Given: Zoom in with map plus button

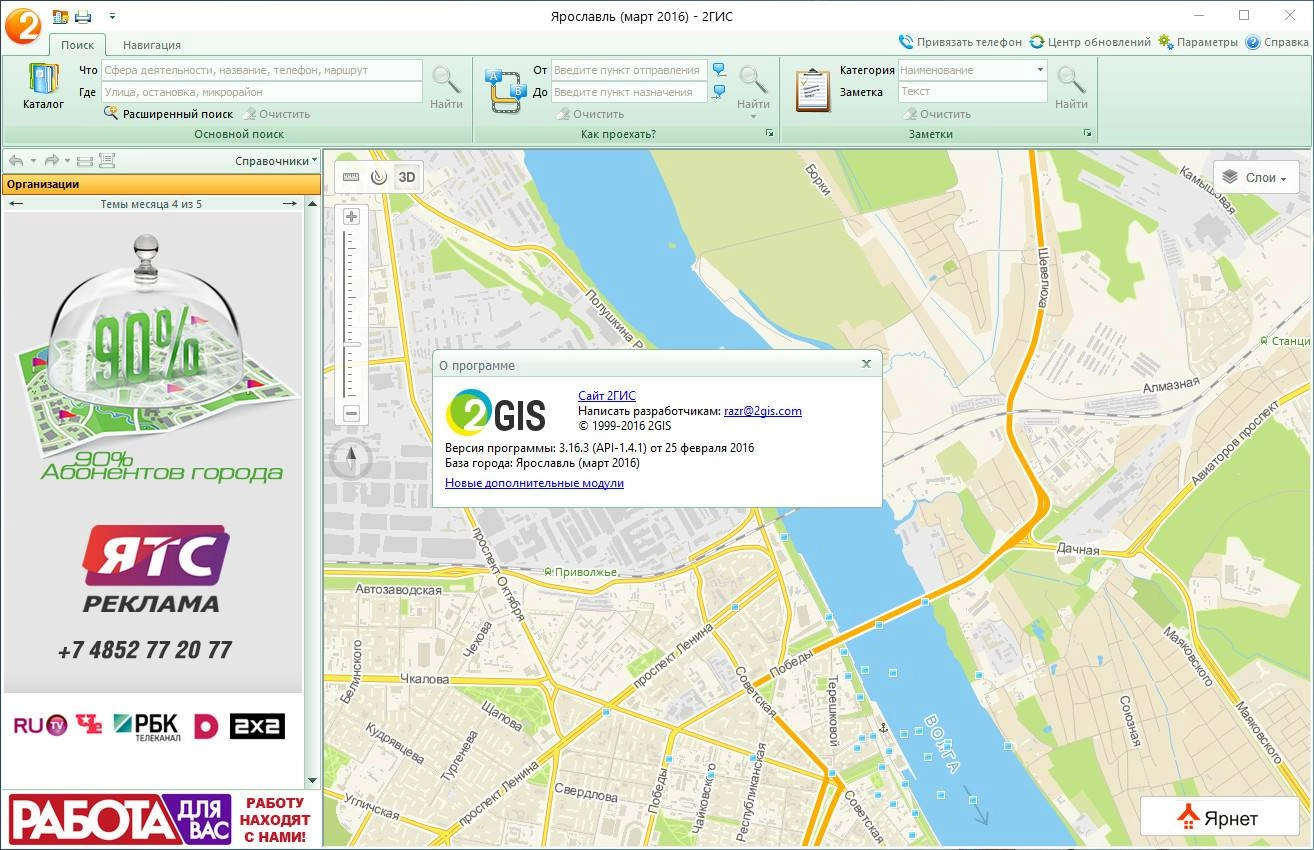Looking at the screenshot, I should [351, 217].
